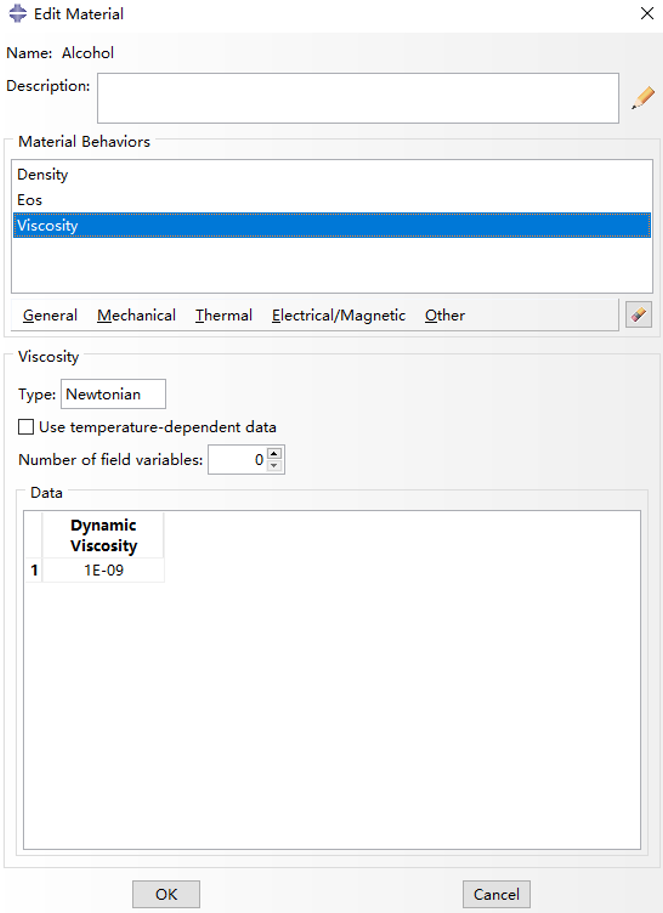Image resolution: width=663 pixels, height=913 pixels.
Task: Click the Abaqus logo in title bar
Action: [x=17, y=14]
